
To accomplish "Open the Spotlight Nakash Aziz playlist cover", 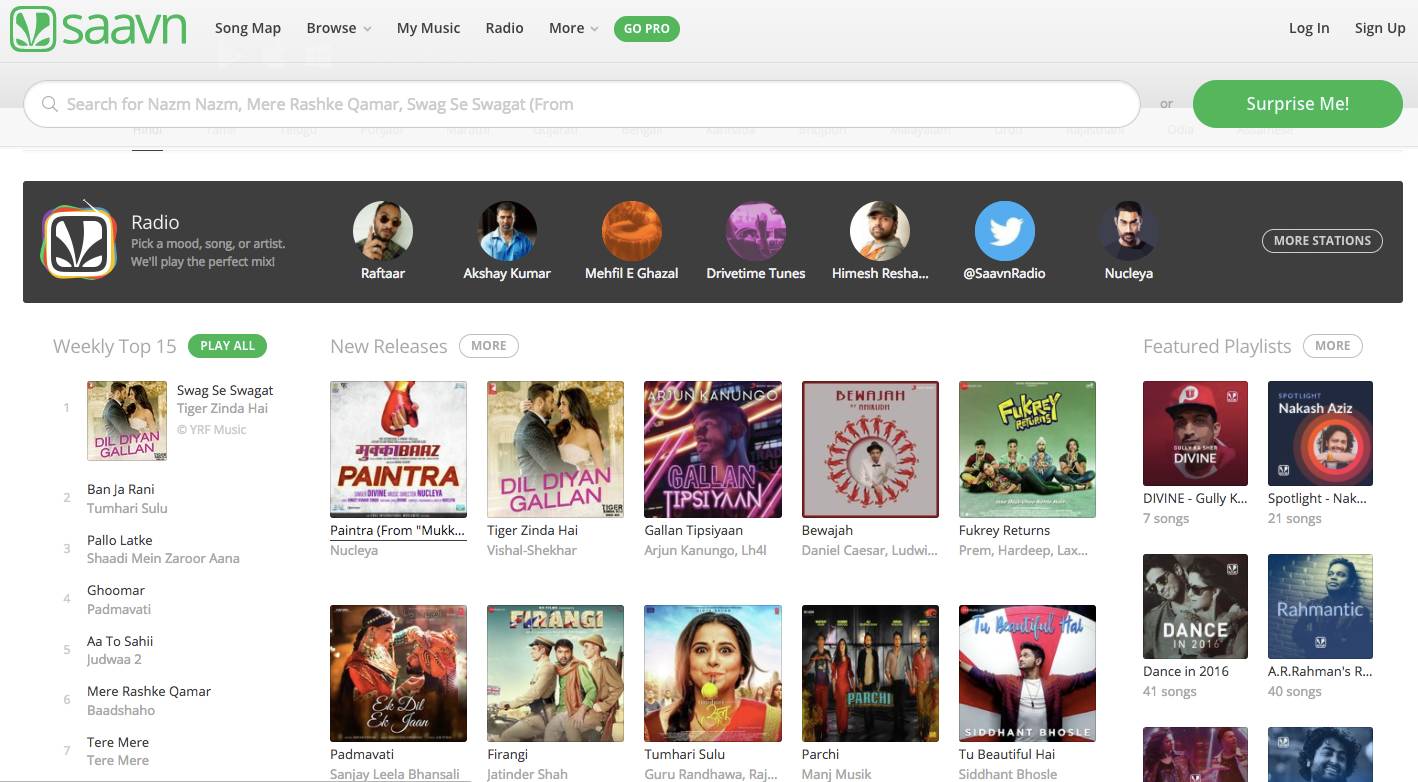I will click(1320, 433).
